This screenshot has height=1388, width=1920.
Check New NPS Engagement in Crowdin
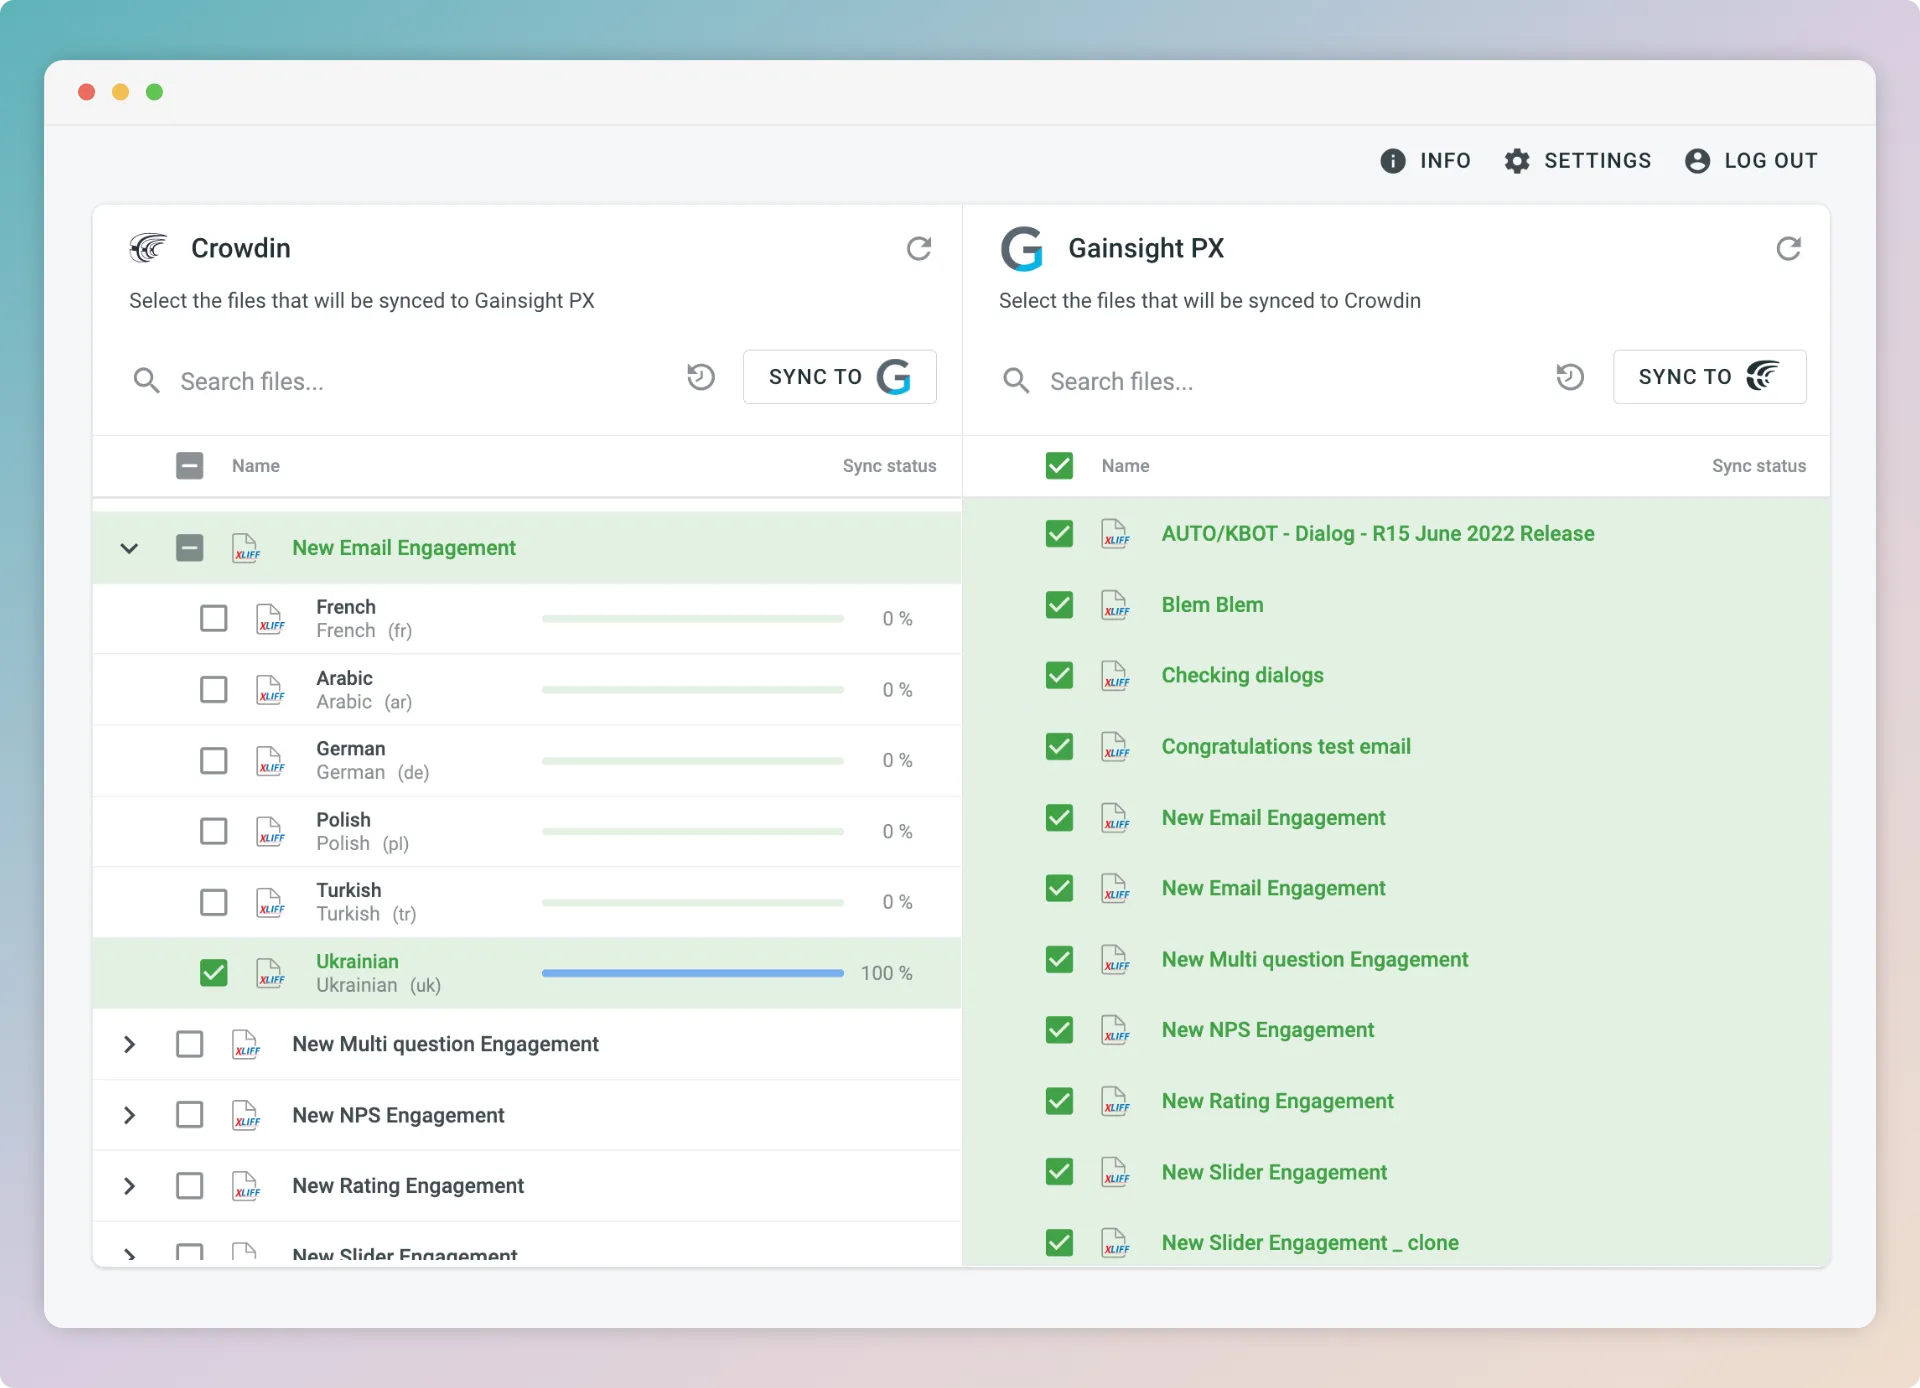coord(189,1115)
